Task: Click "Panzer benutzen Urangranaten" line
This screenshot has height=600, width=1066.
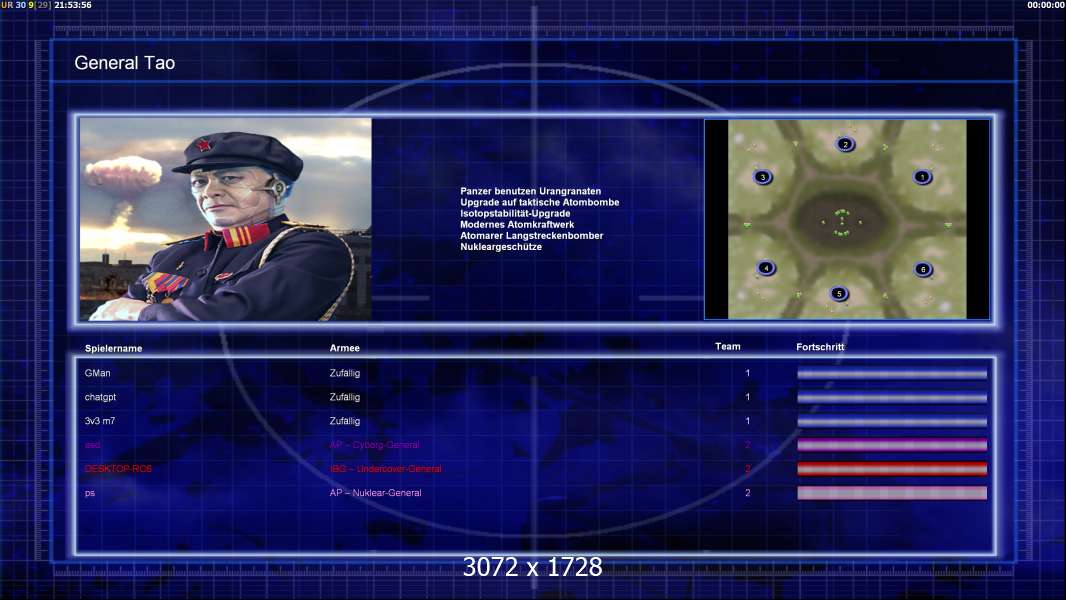Action: pos(530,192)
